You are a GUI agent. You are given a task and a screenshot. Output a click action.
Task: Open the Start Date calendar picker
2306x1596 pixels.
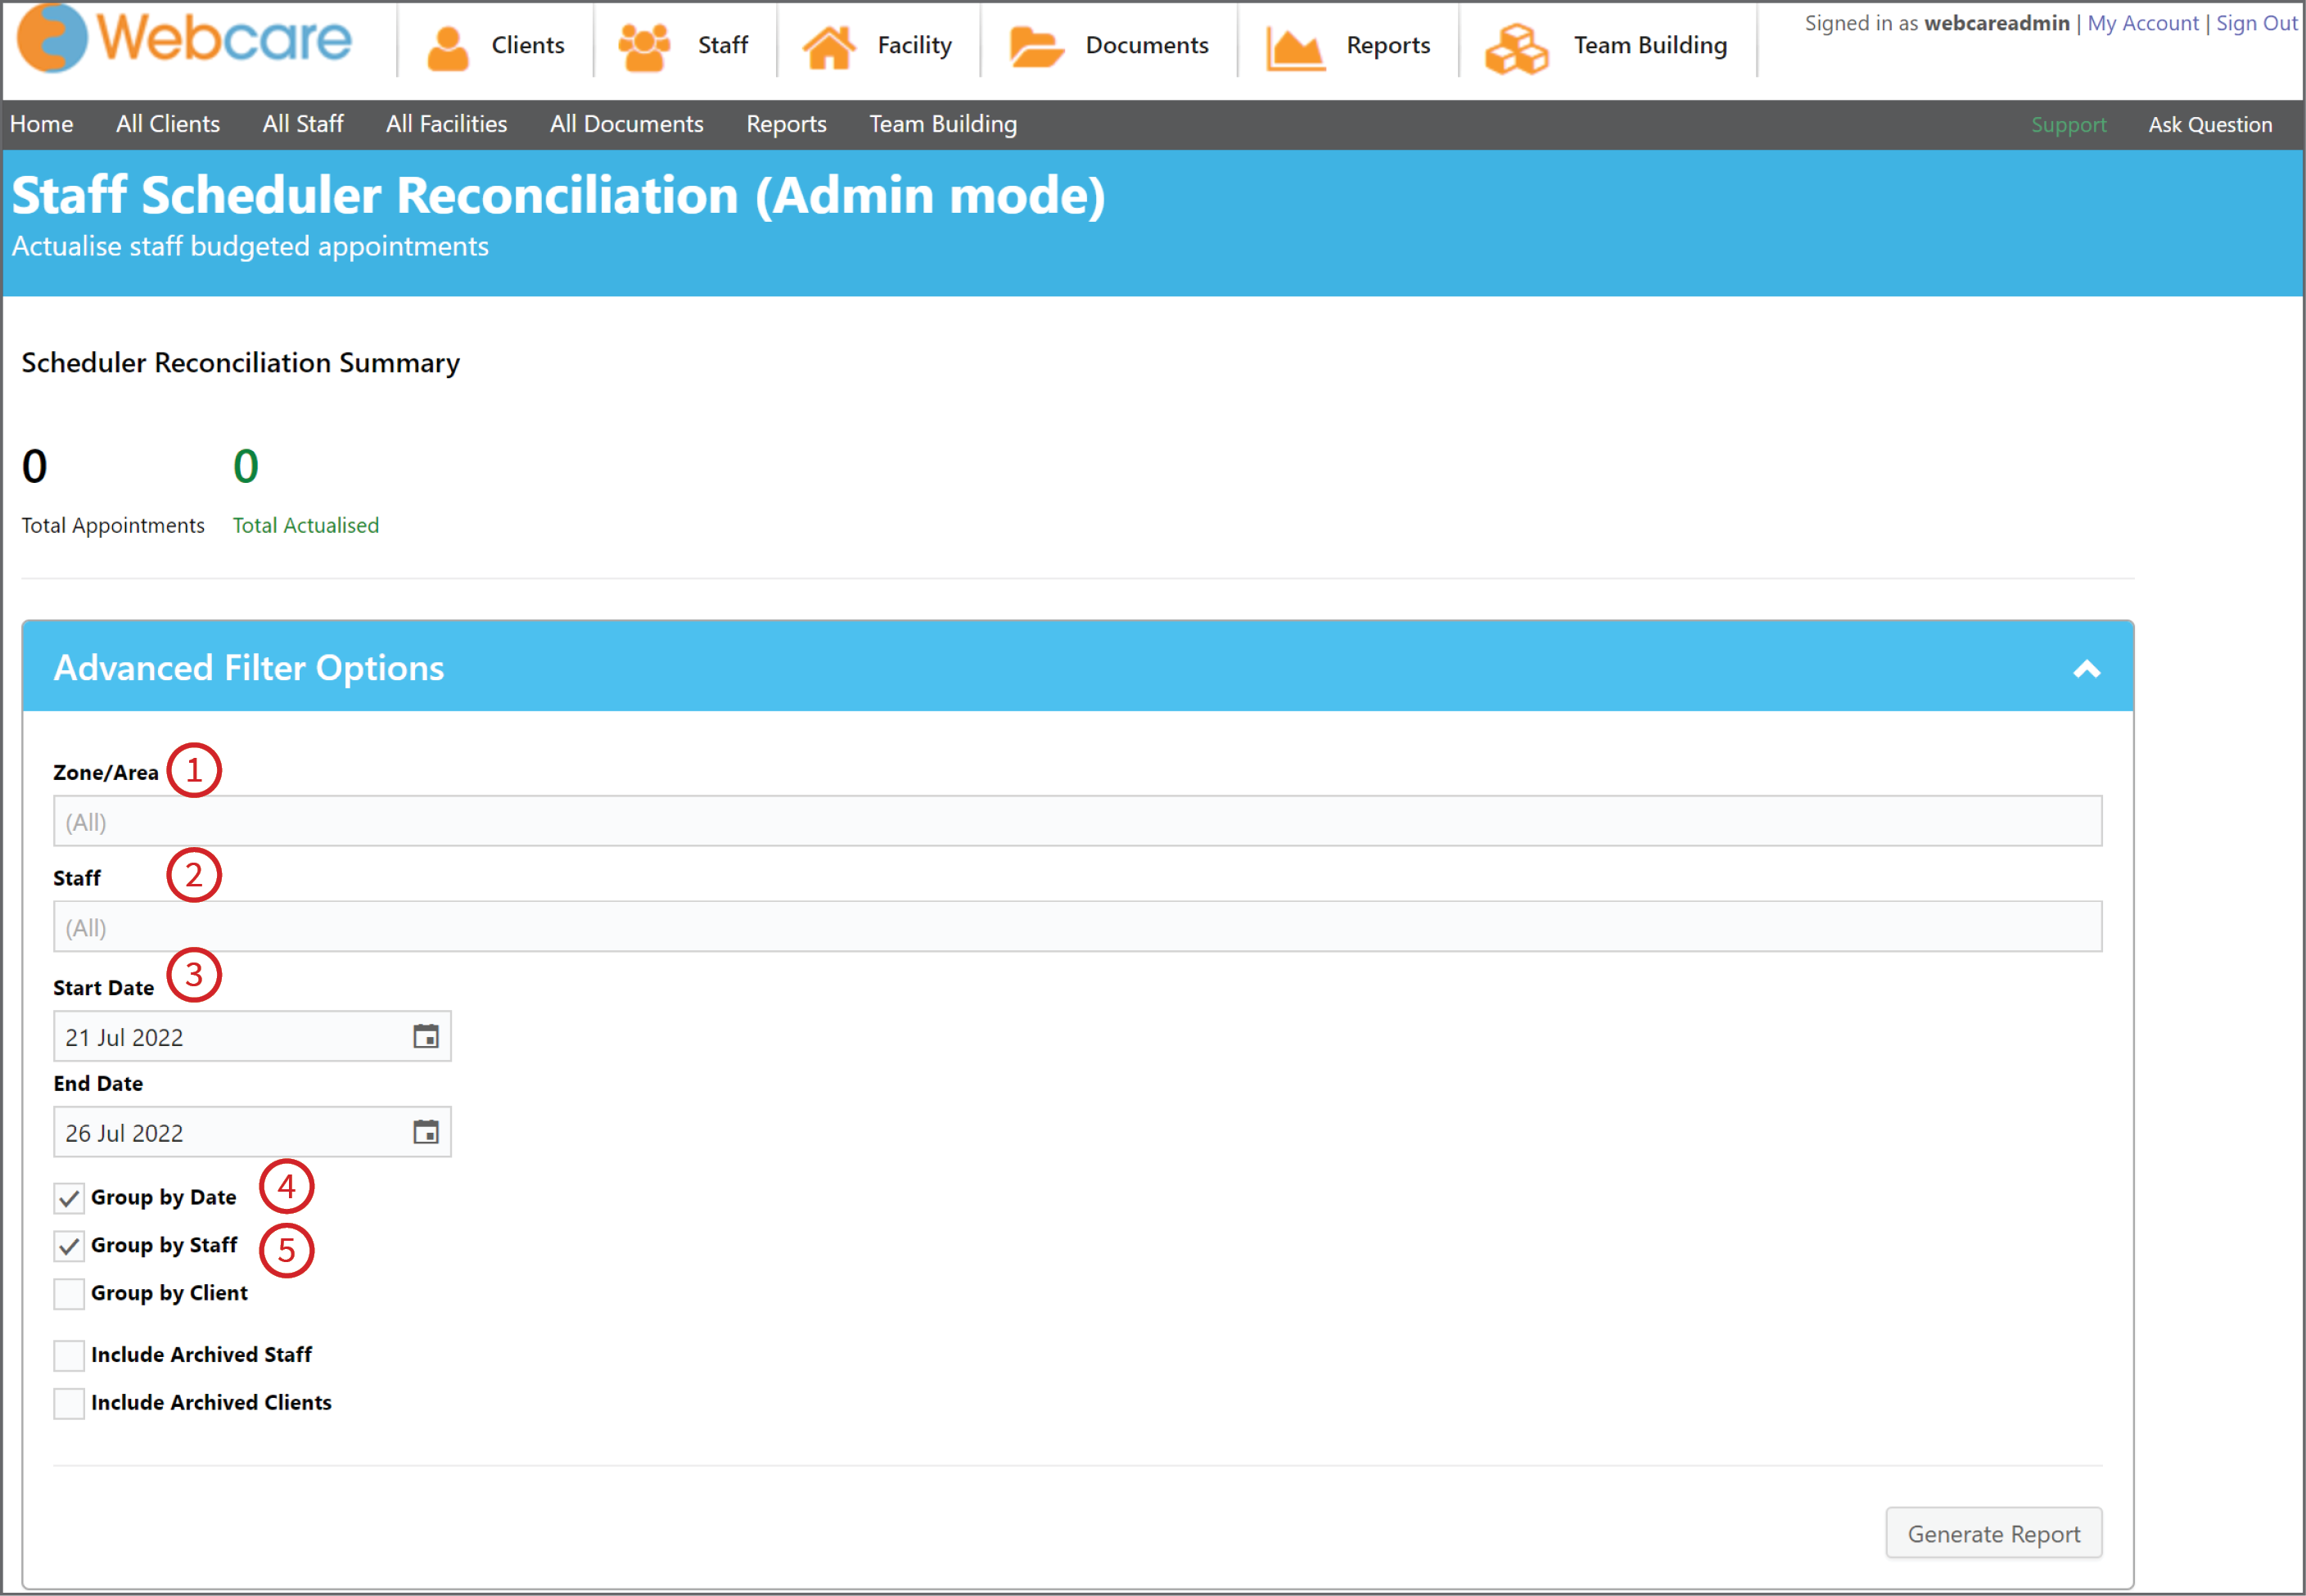click(x=426, y=1036)
